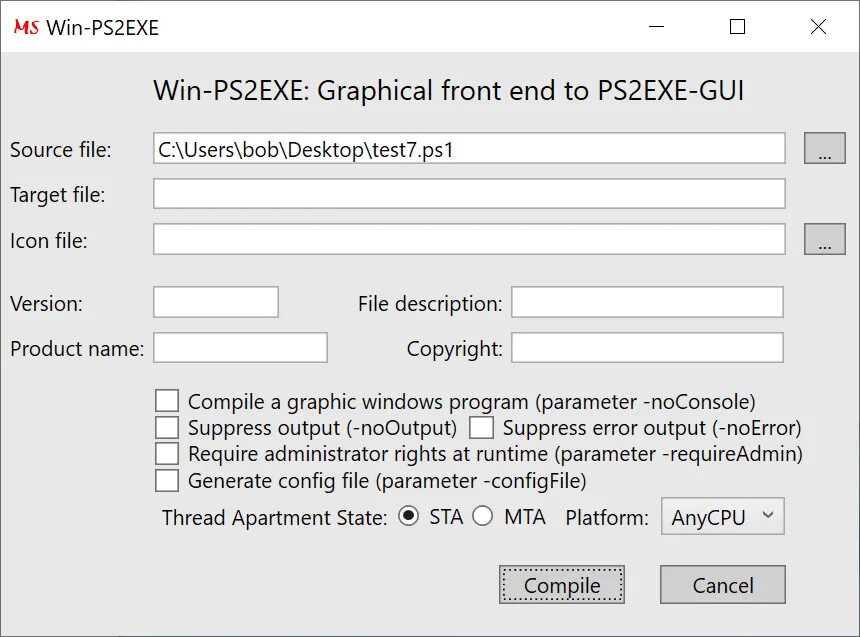Select MTA thread apartment state
Viewport: 860px width, 637px height.
[482, 516]
